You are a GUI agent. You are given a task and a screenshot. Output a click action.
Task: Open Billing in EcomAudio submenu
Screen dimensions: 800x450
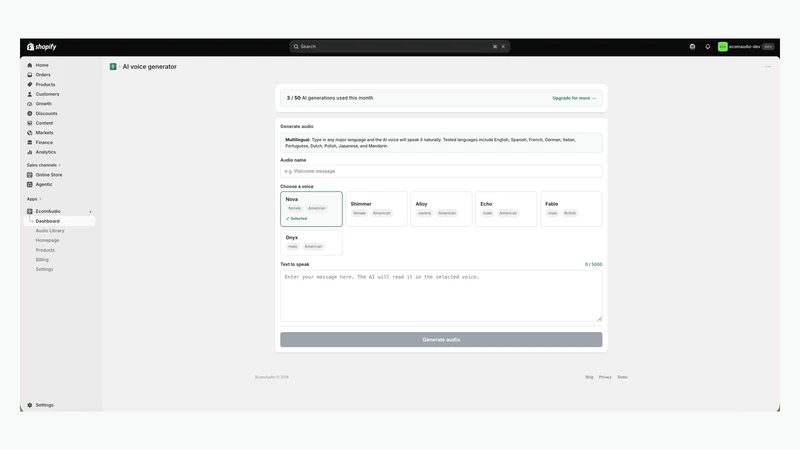[x=42, y=260]
